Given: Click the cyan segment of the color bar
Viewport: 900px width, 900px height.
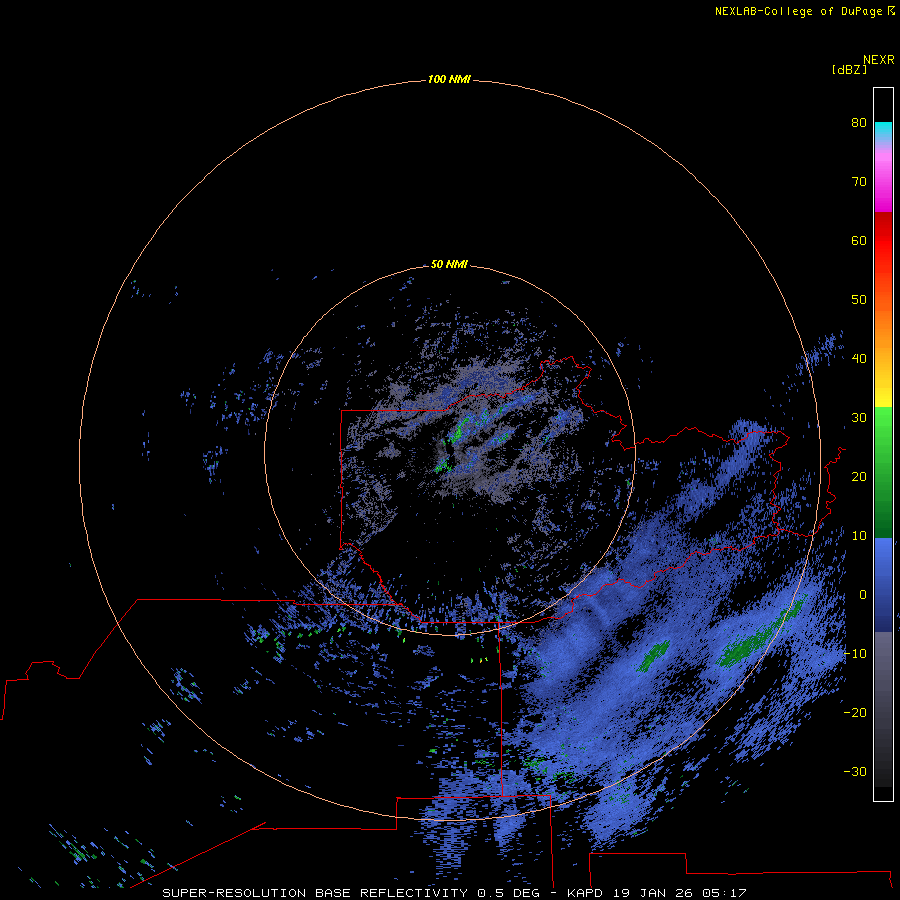Looking at the screenshot, I should click(x=883, y=131).
